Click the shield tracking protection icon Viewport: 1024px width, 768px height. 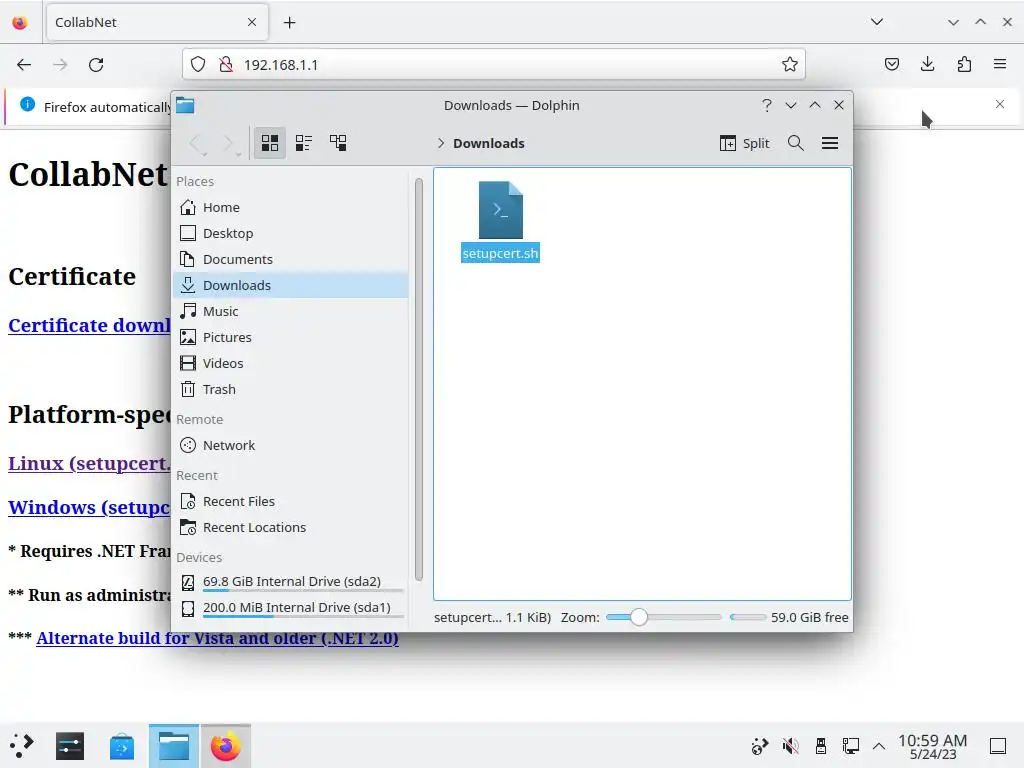[198, 65]
